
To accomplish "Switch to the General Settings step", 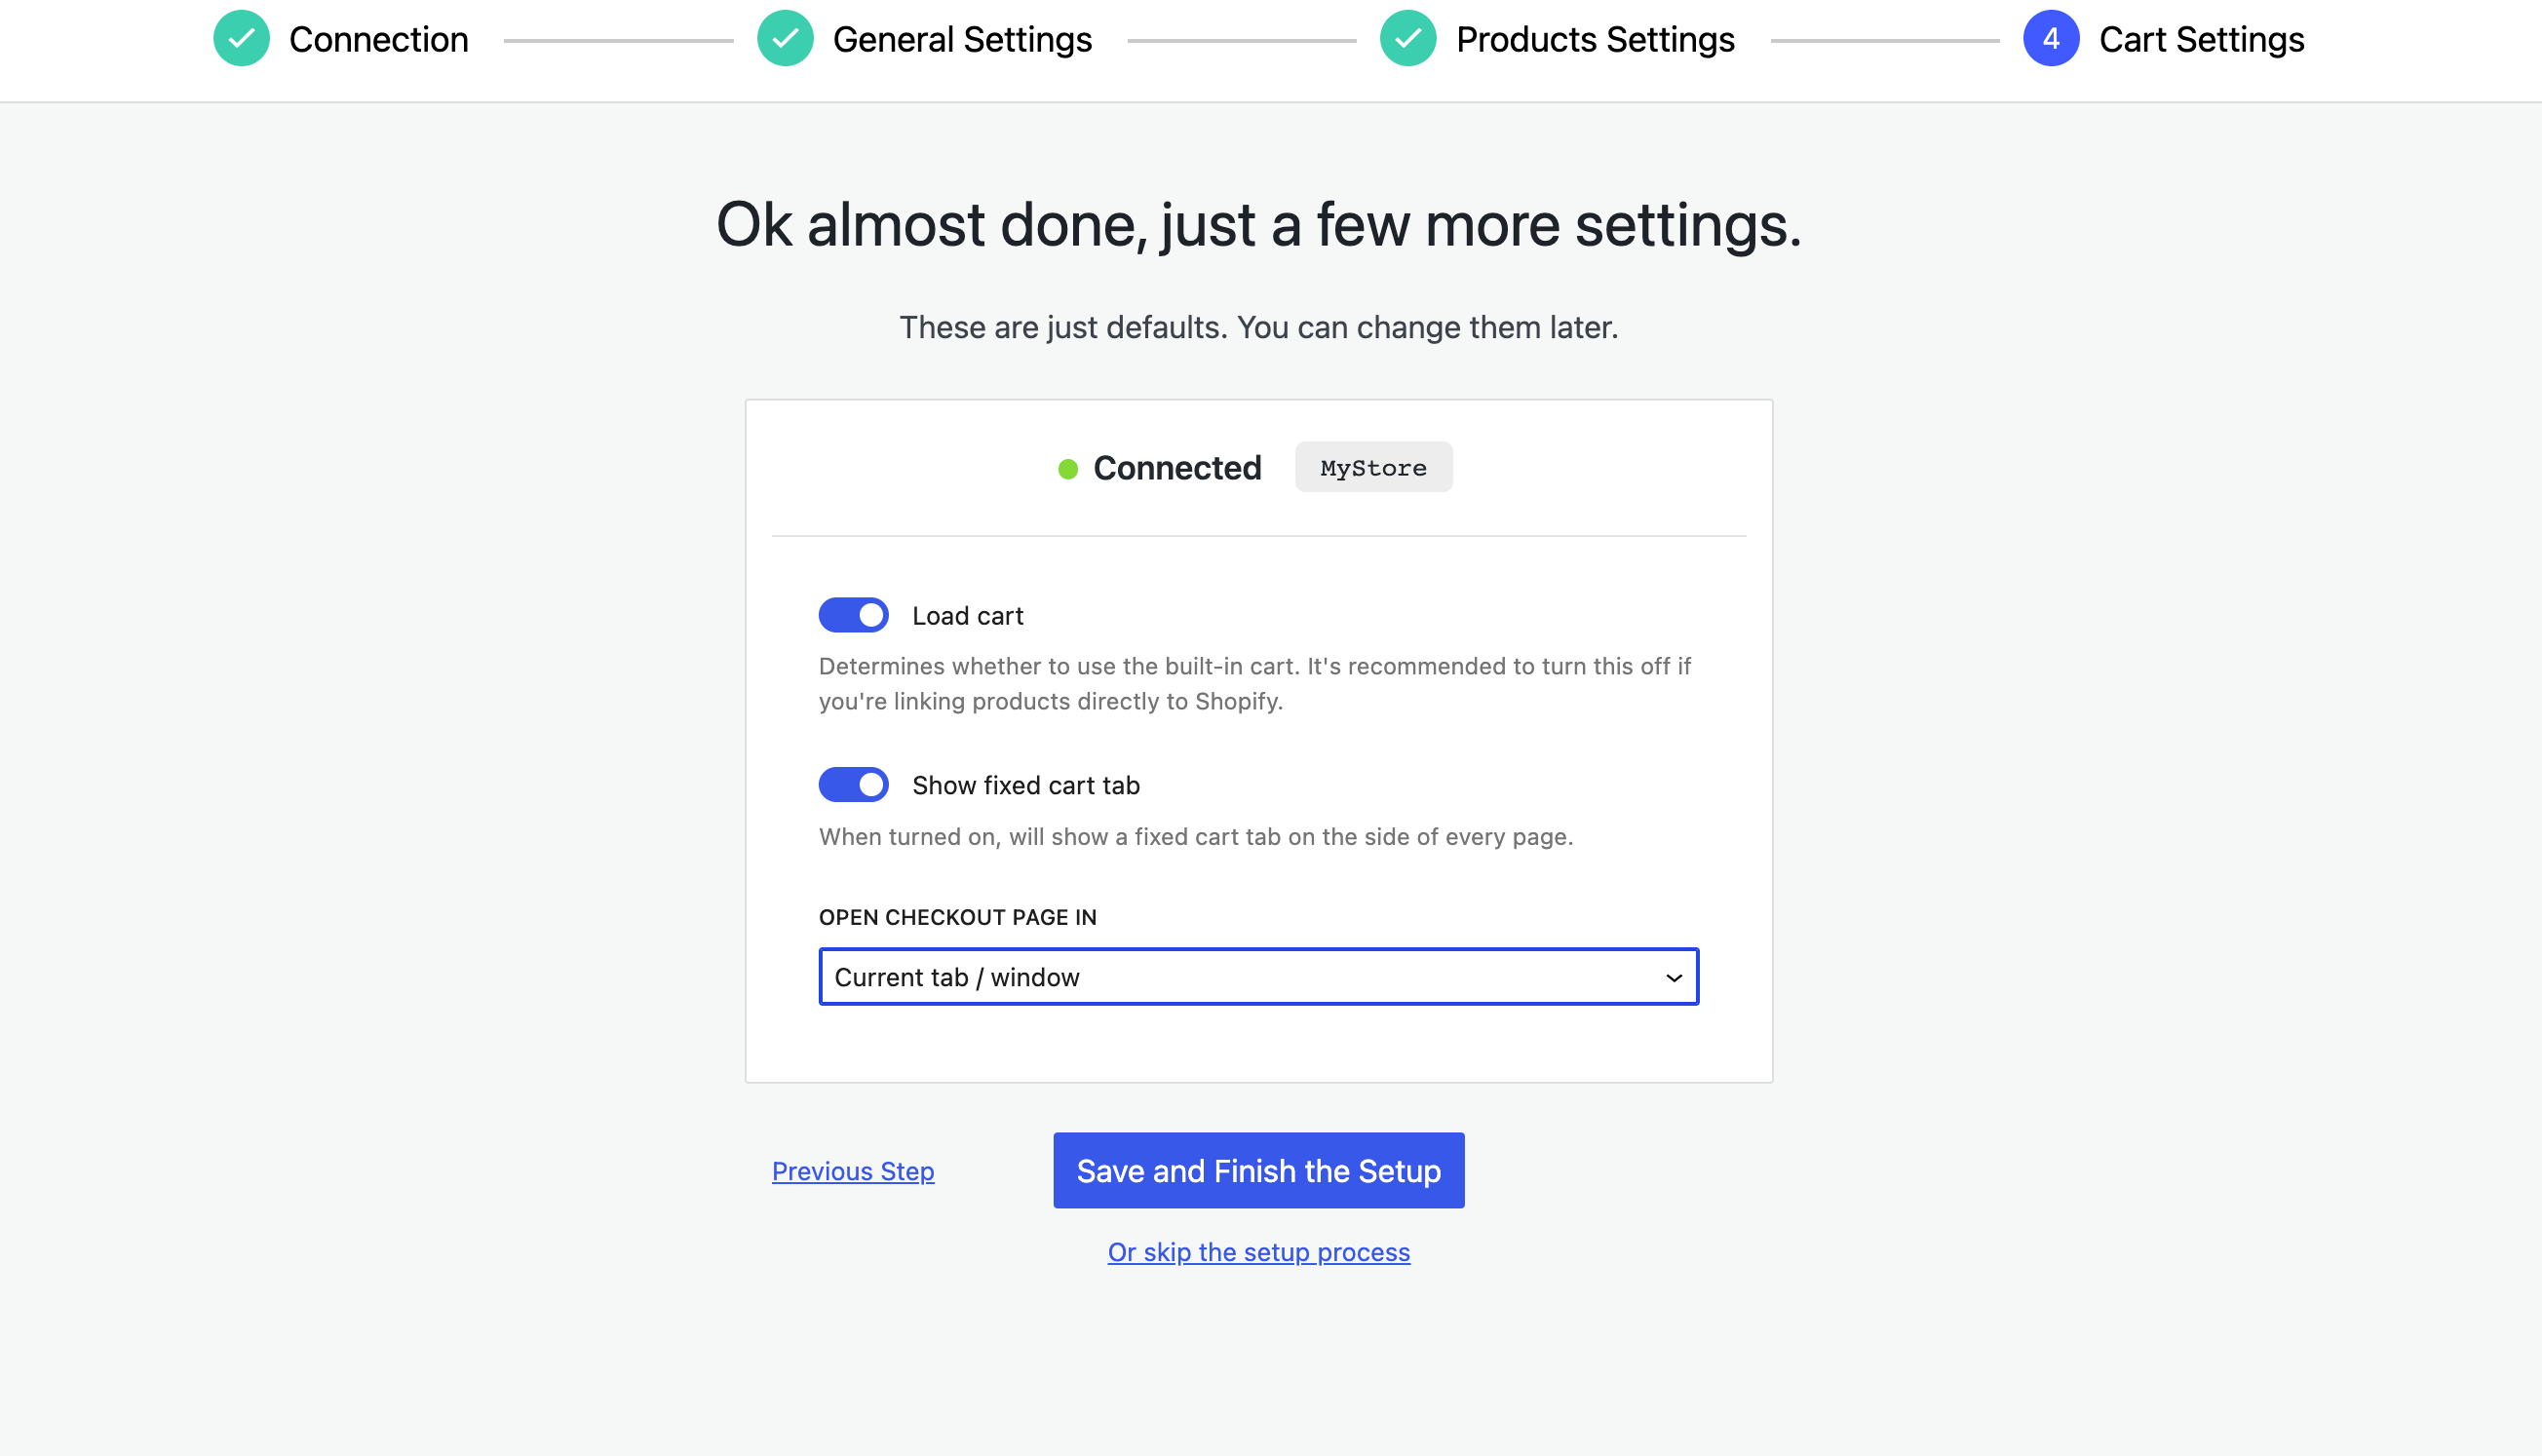I will coord(962,40).
